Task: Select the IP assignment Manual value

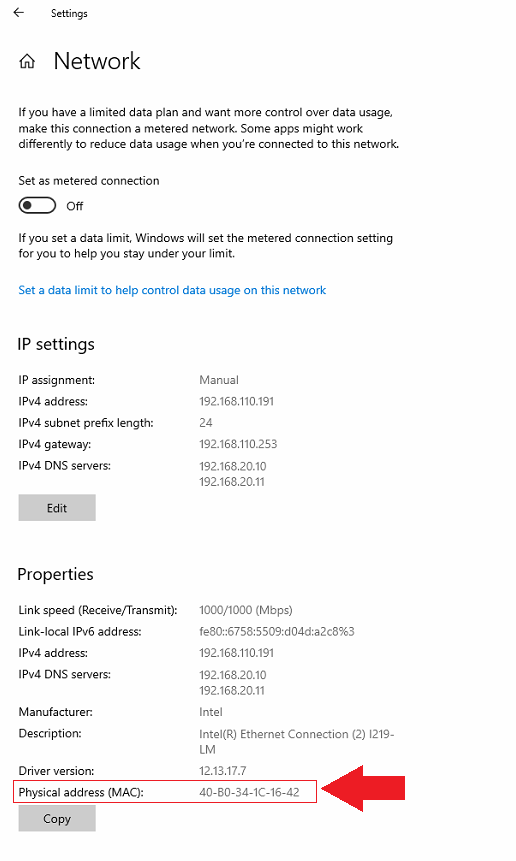Action: [x=219, y=380]
